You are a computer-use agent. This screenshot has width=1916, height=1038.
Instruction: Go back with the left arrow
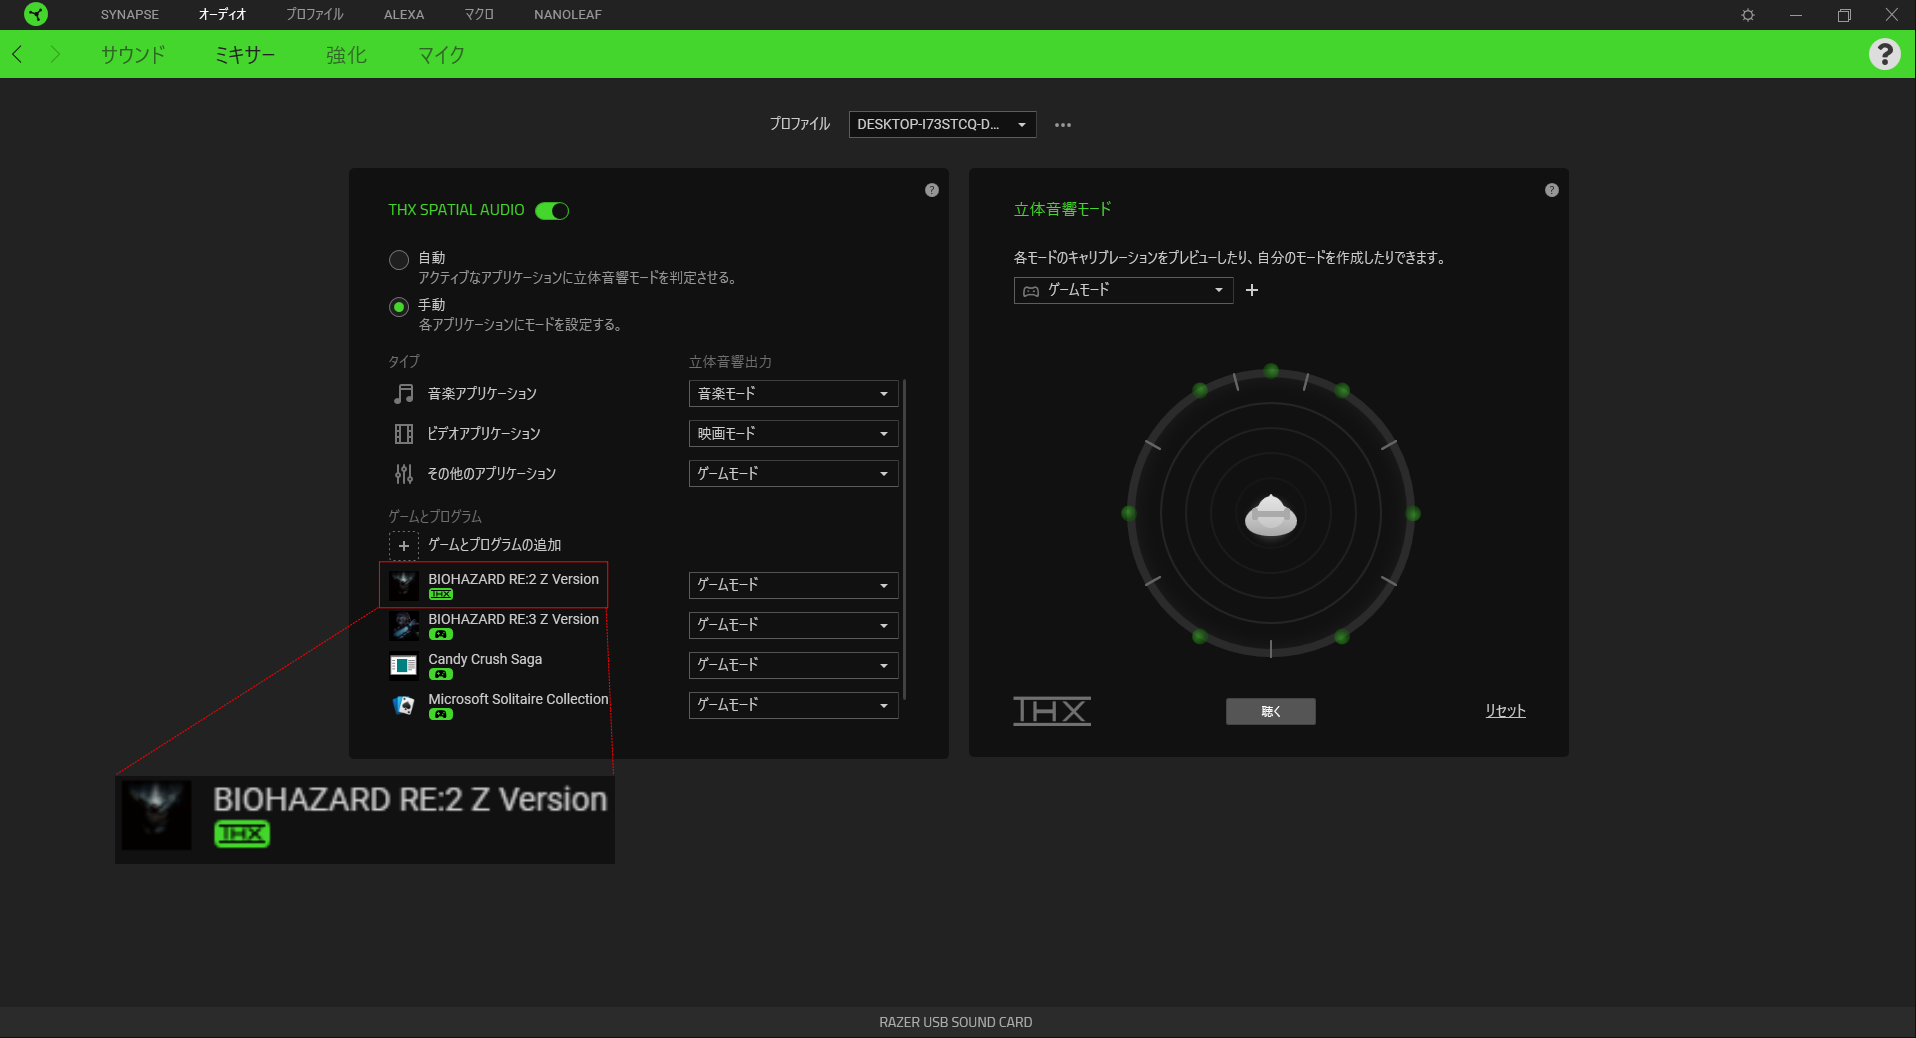17,54
